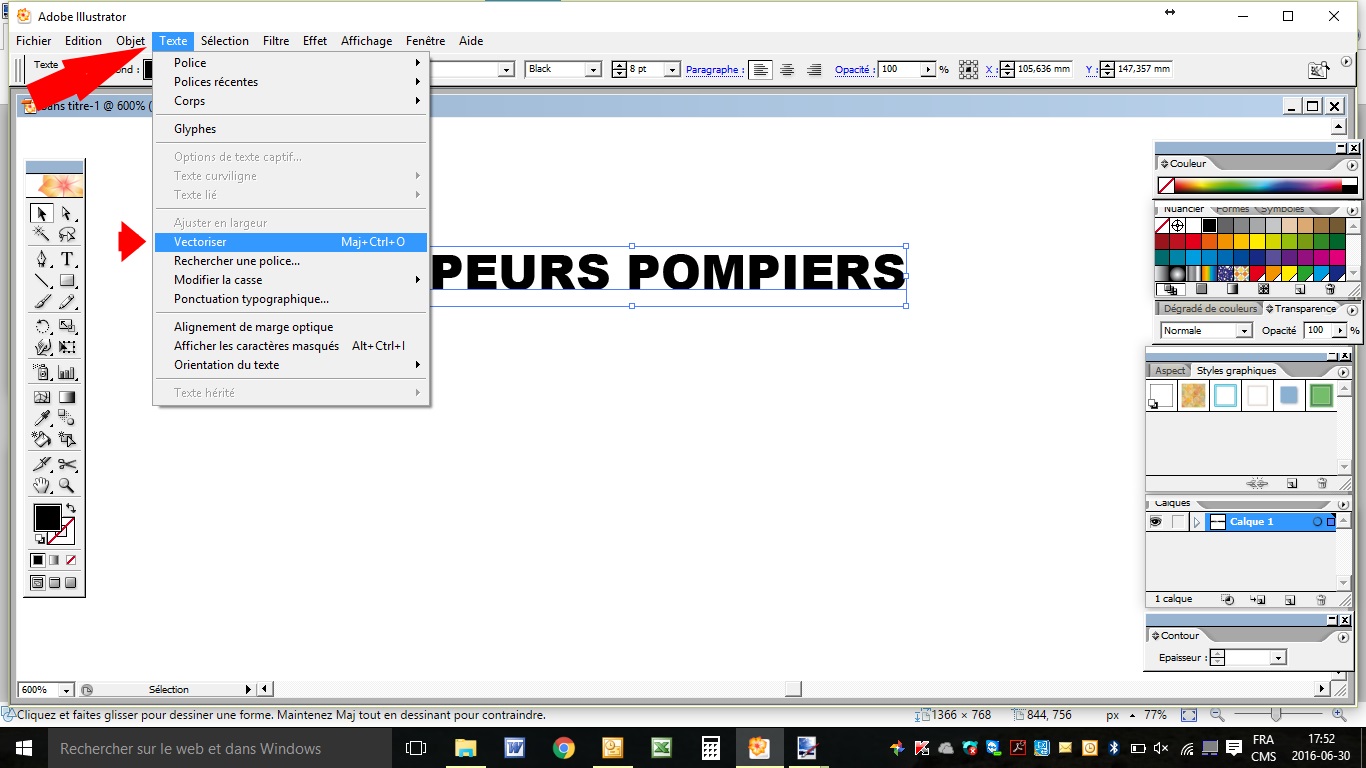The image size is (1366, 768).
Task: Click the reference point locator grid
Action: pyautogui.click(x=968, y=69)
